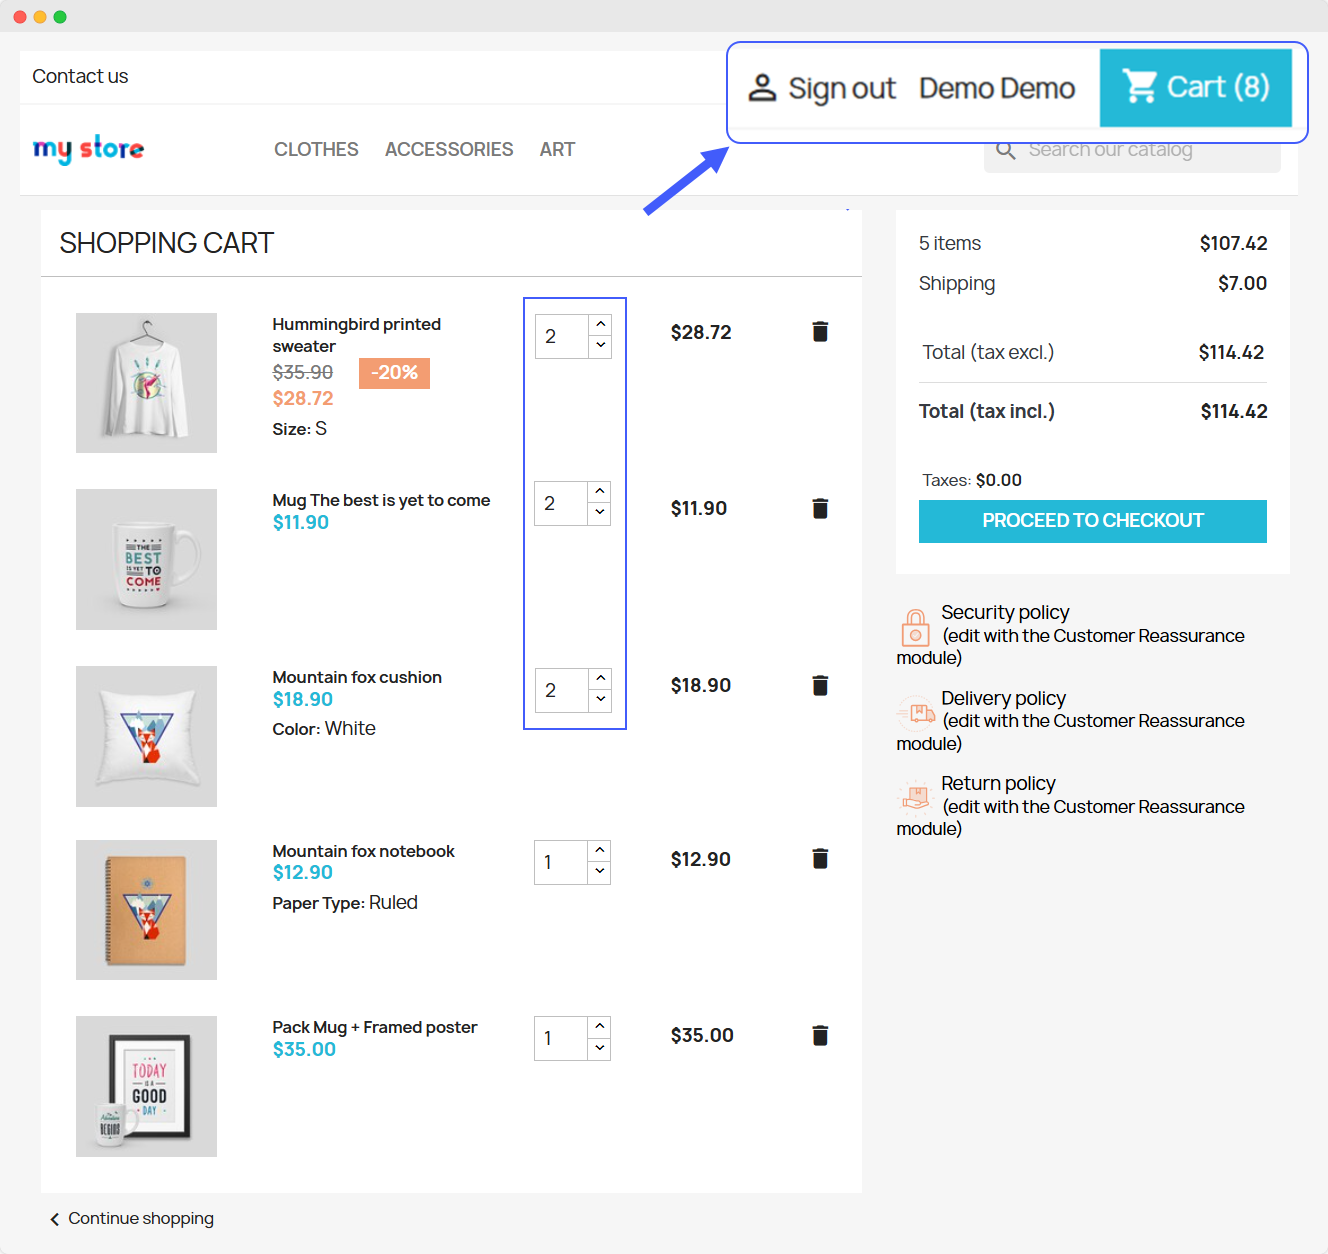Click trash icon for Mountain fox cushion
Screen dimensions: 1328x1254
tap(820, 686)
